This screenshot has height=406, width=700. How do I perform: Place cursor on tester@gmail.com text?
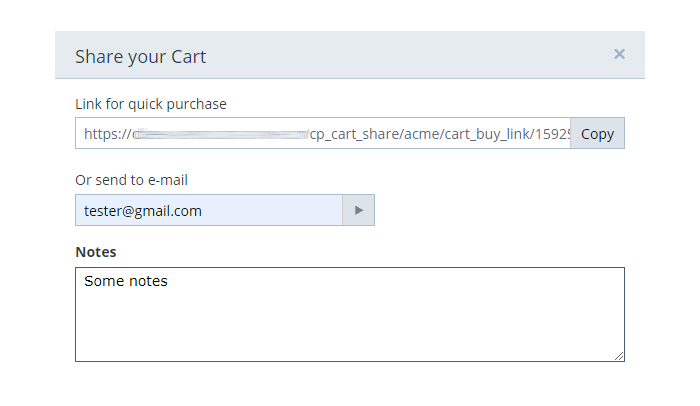point(143,211)
